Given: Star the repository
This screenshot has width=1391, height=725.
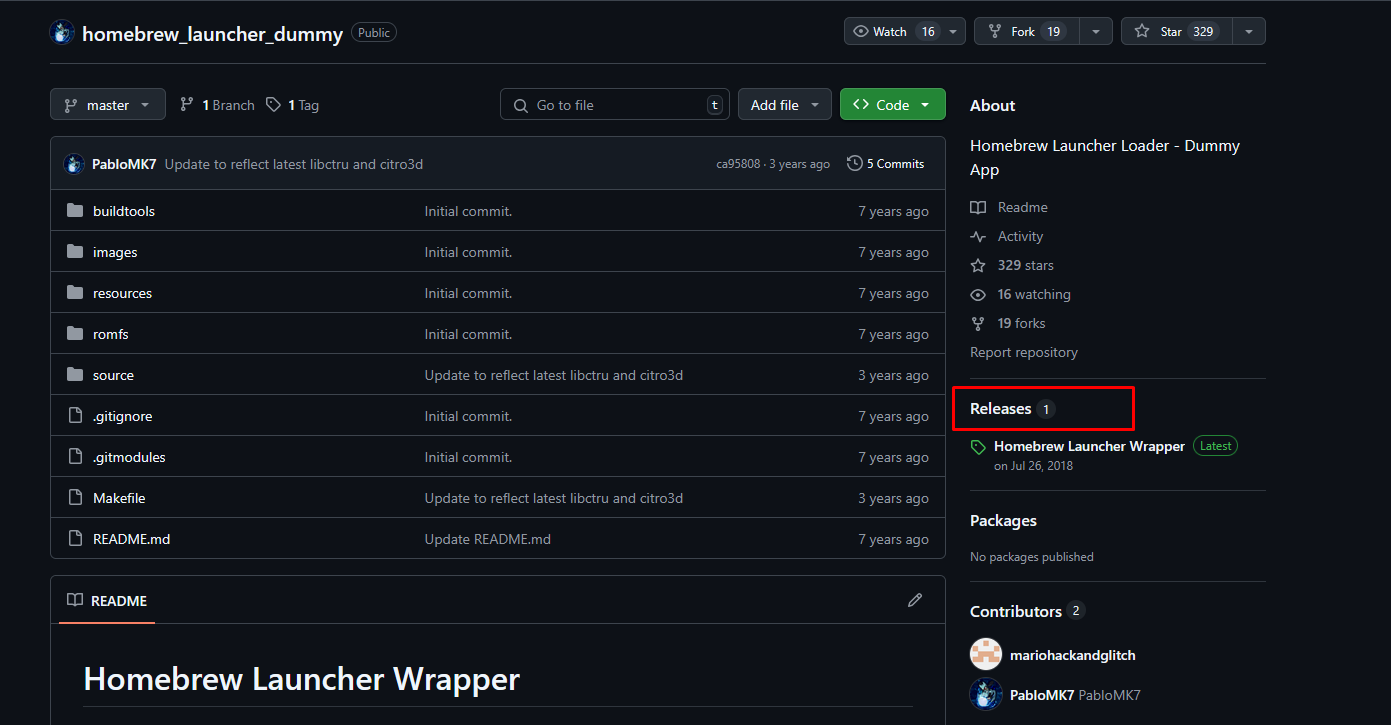Looking at the screenshot, I should (x=1177, y=32).
